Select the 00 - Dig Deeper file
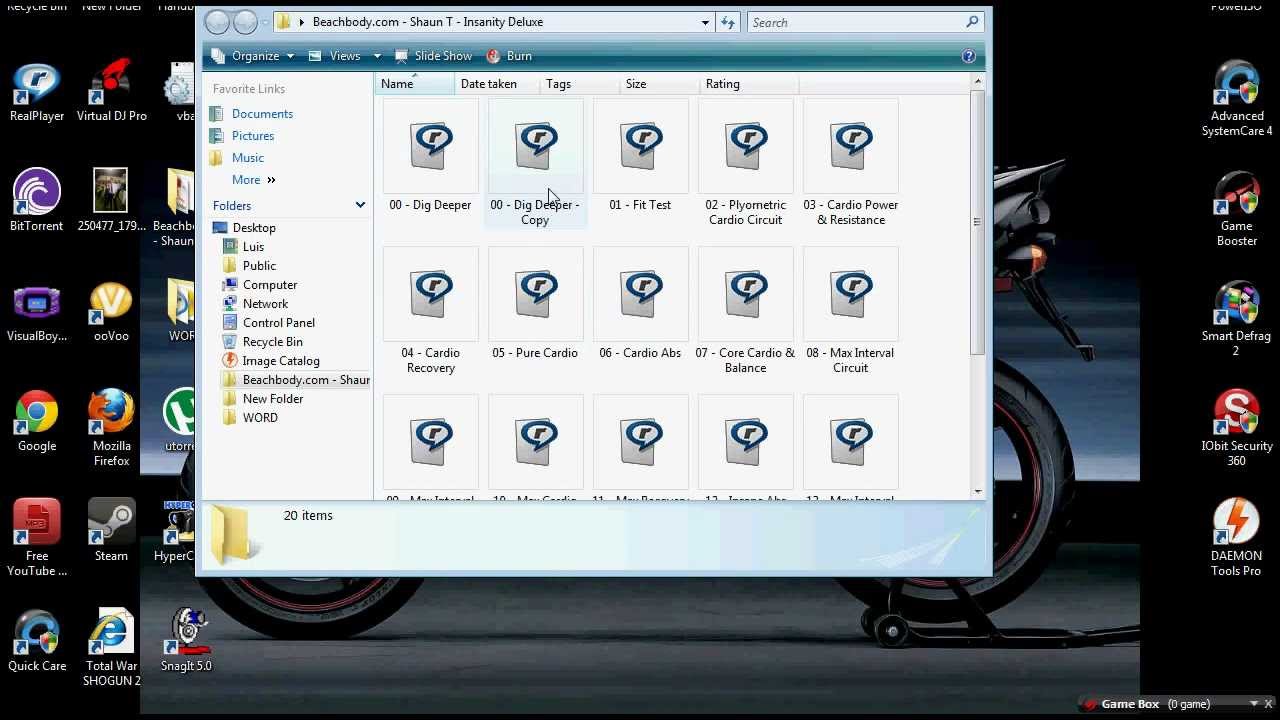 pos(430,156)
